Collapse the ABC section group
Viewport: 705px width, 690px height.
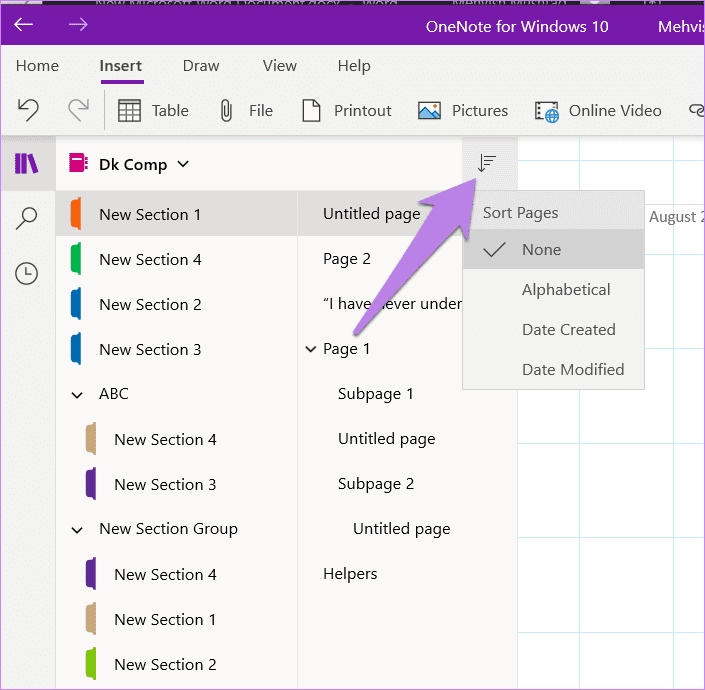[x=77, y=395]
